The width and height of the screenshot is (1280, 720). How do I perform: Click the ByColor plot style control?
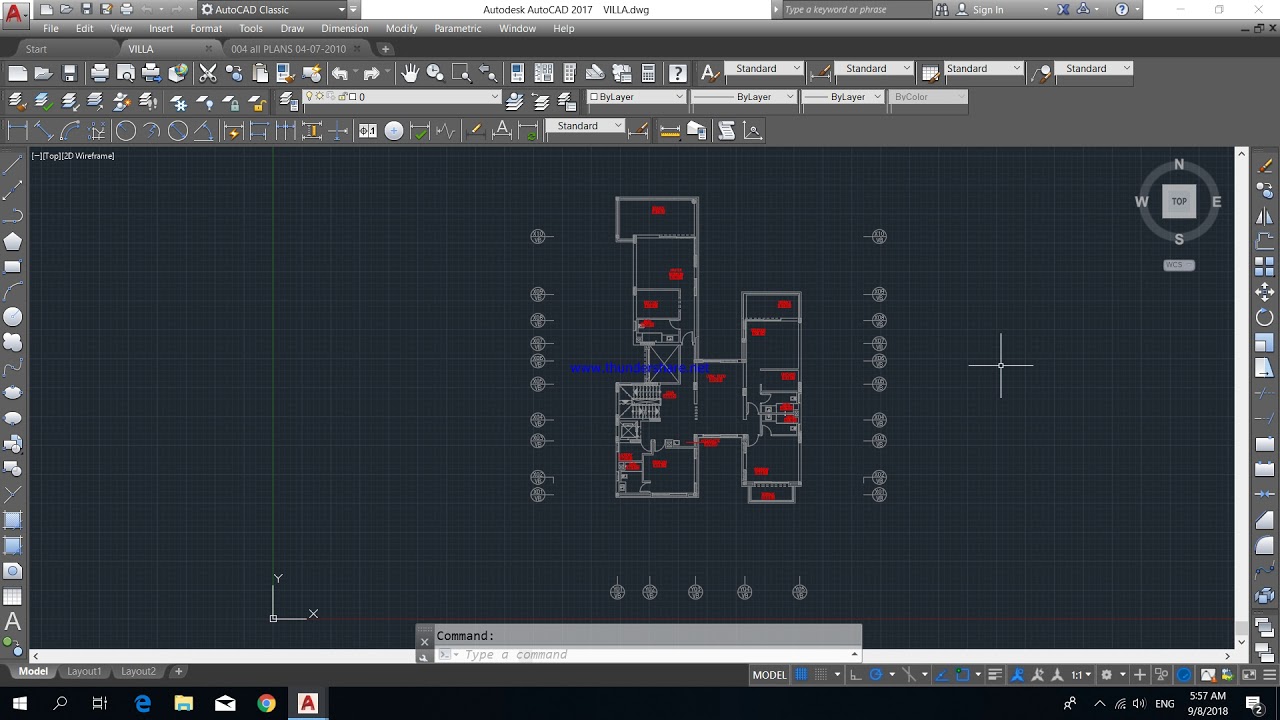click(928, 97)
